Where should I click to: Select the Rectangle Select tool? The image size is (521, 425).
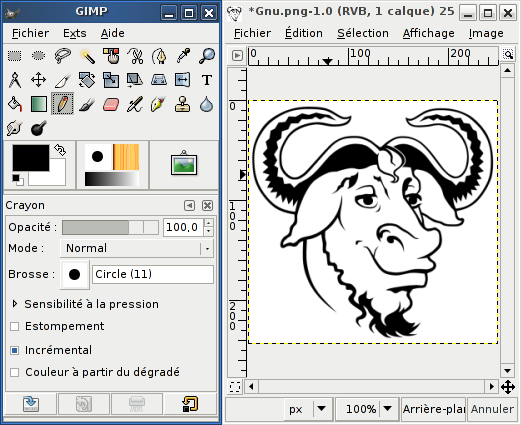(x=14, y=56)
